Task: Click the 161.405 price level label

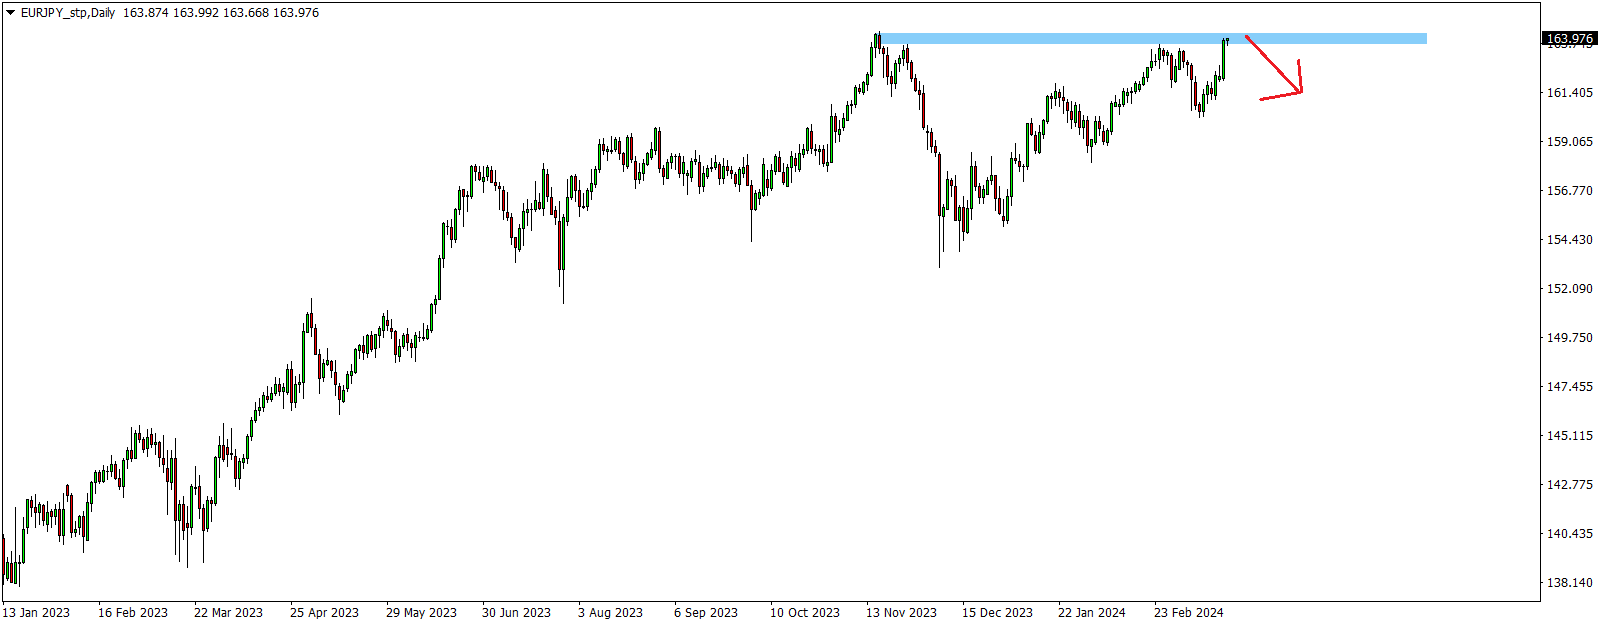Action: (1570, 93)
